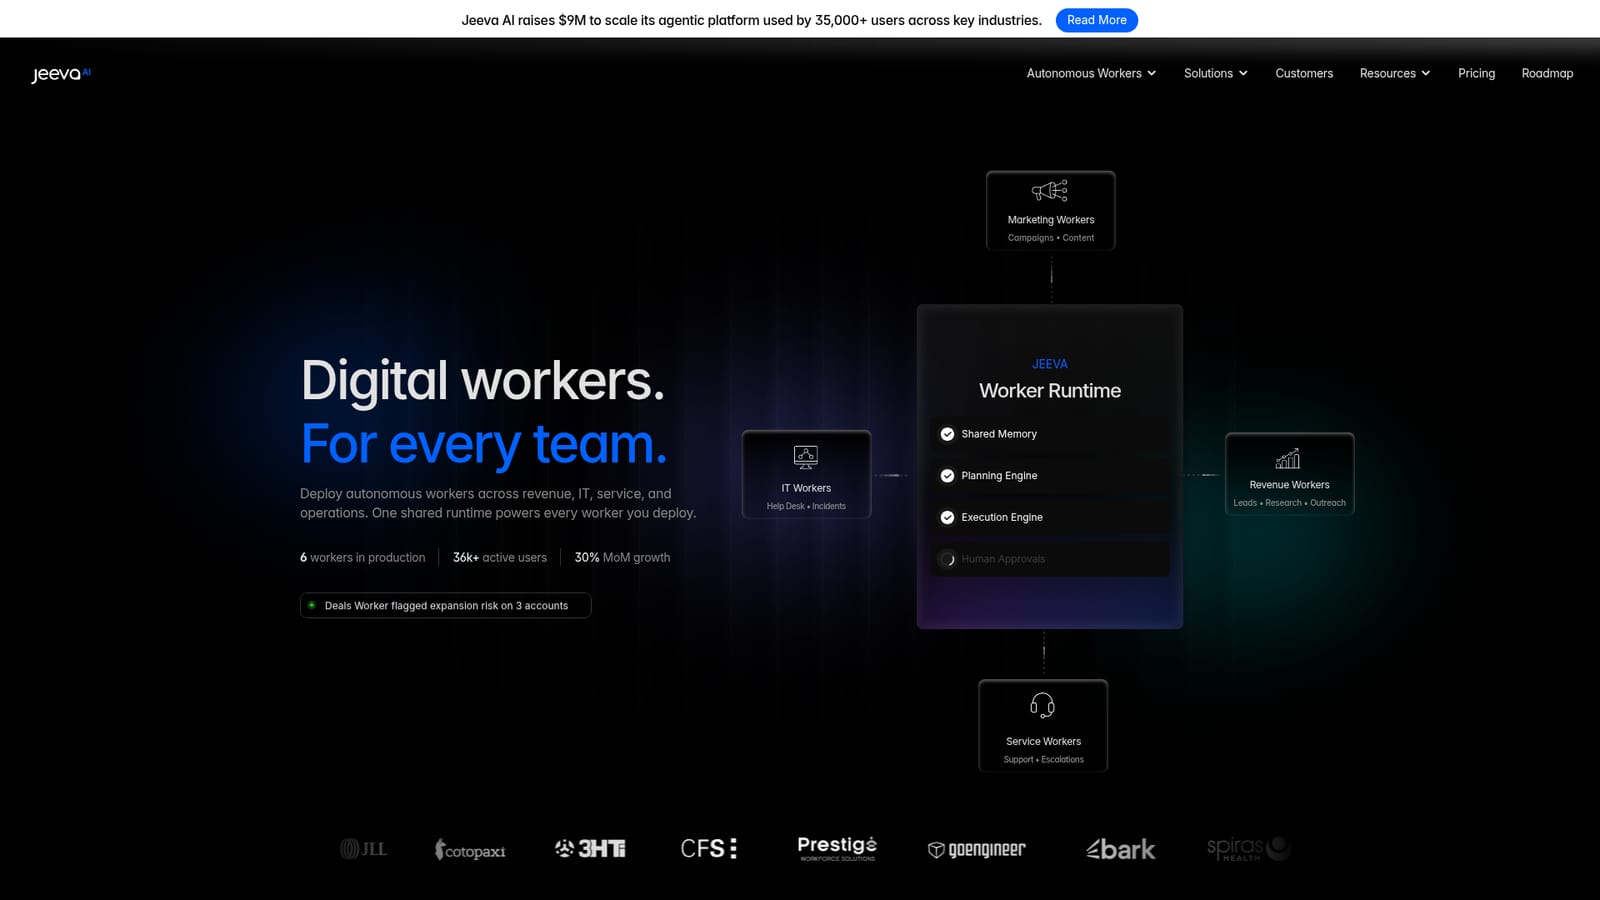This screenshot has height=900, width=1600.
Task: Click the Prestige Workforce Solutions logo
Action: [x=837, y=848]
